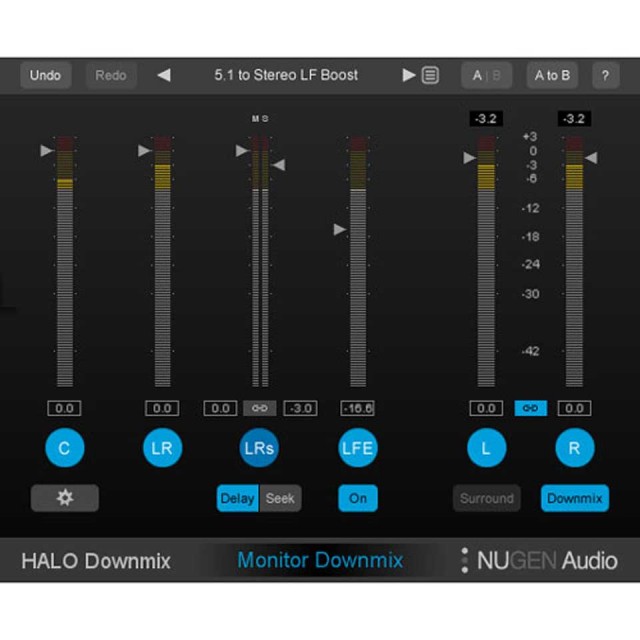Click the LRs 0.0 gain value field
Viewport: 640px width, 640px height.
tap(220, 408)
